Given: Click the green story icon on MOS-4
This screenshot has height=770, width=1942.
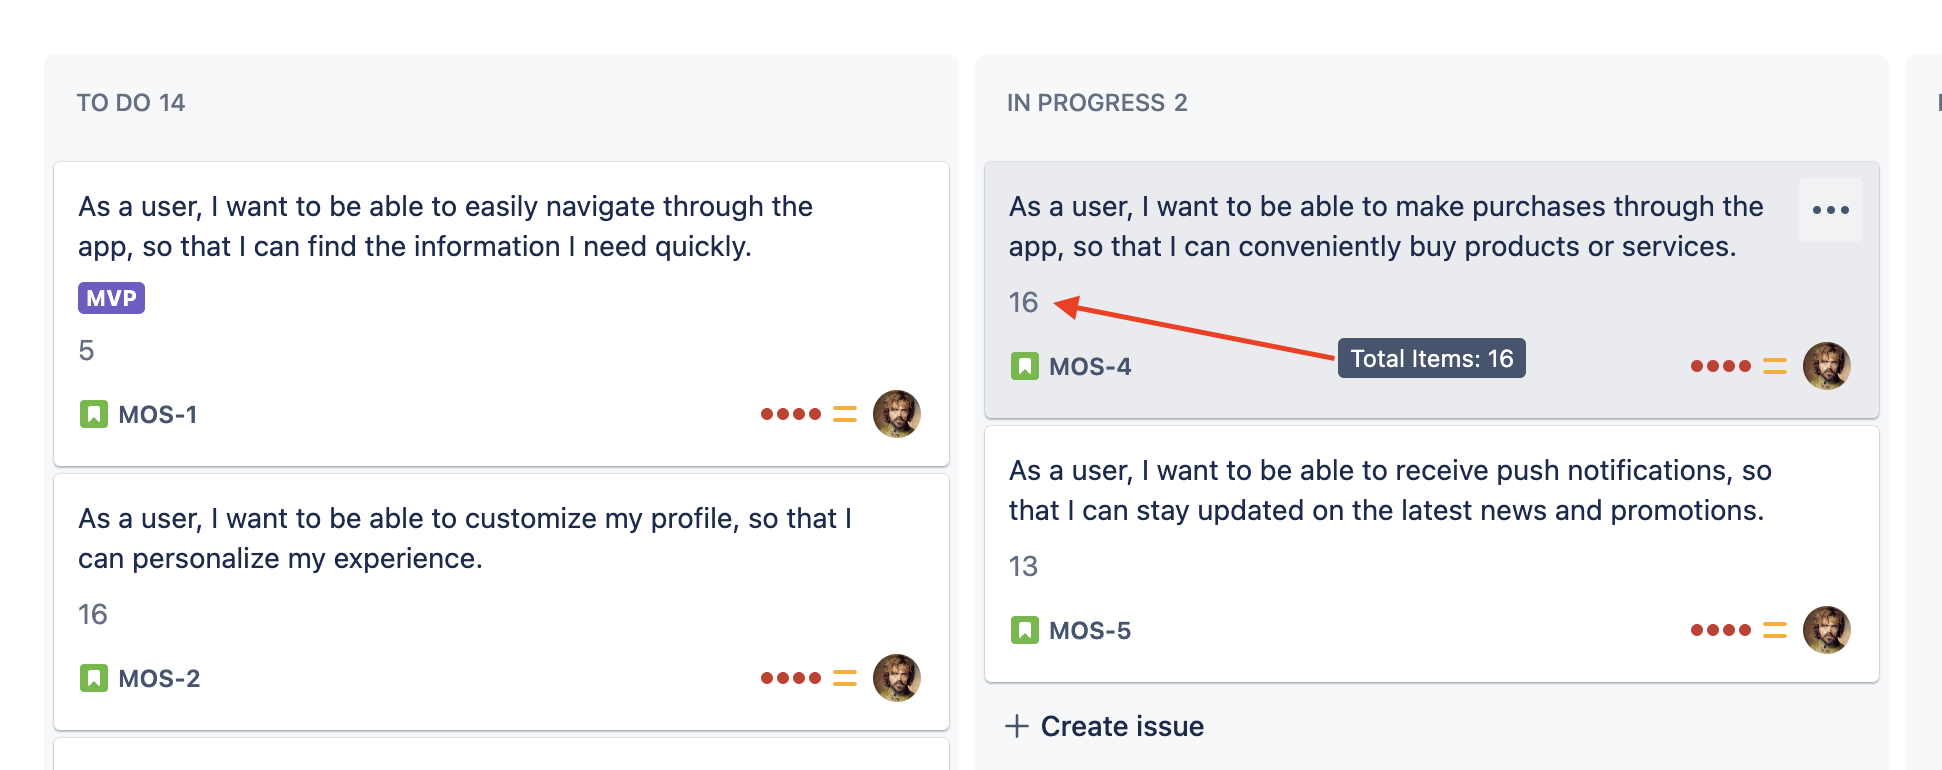Looking at the screenshot, I should click(1024, 366).
